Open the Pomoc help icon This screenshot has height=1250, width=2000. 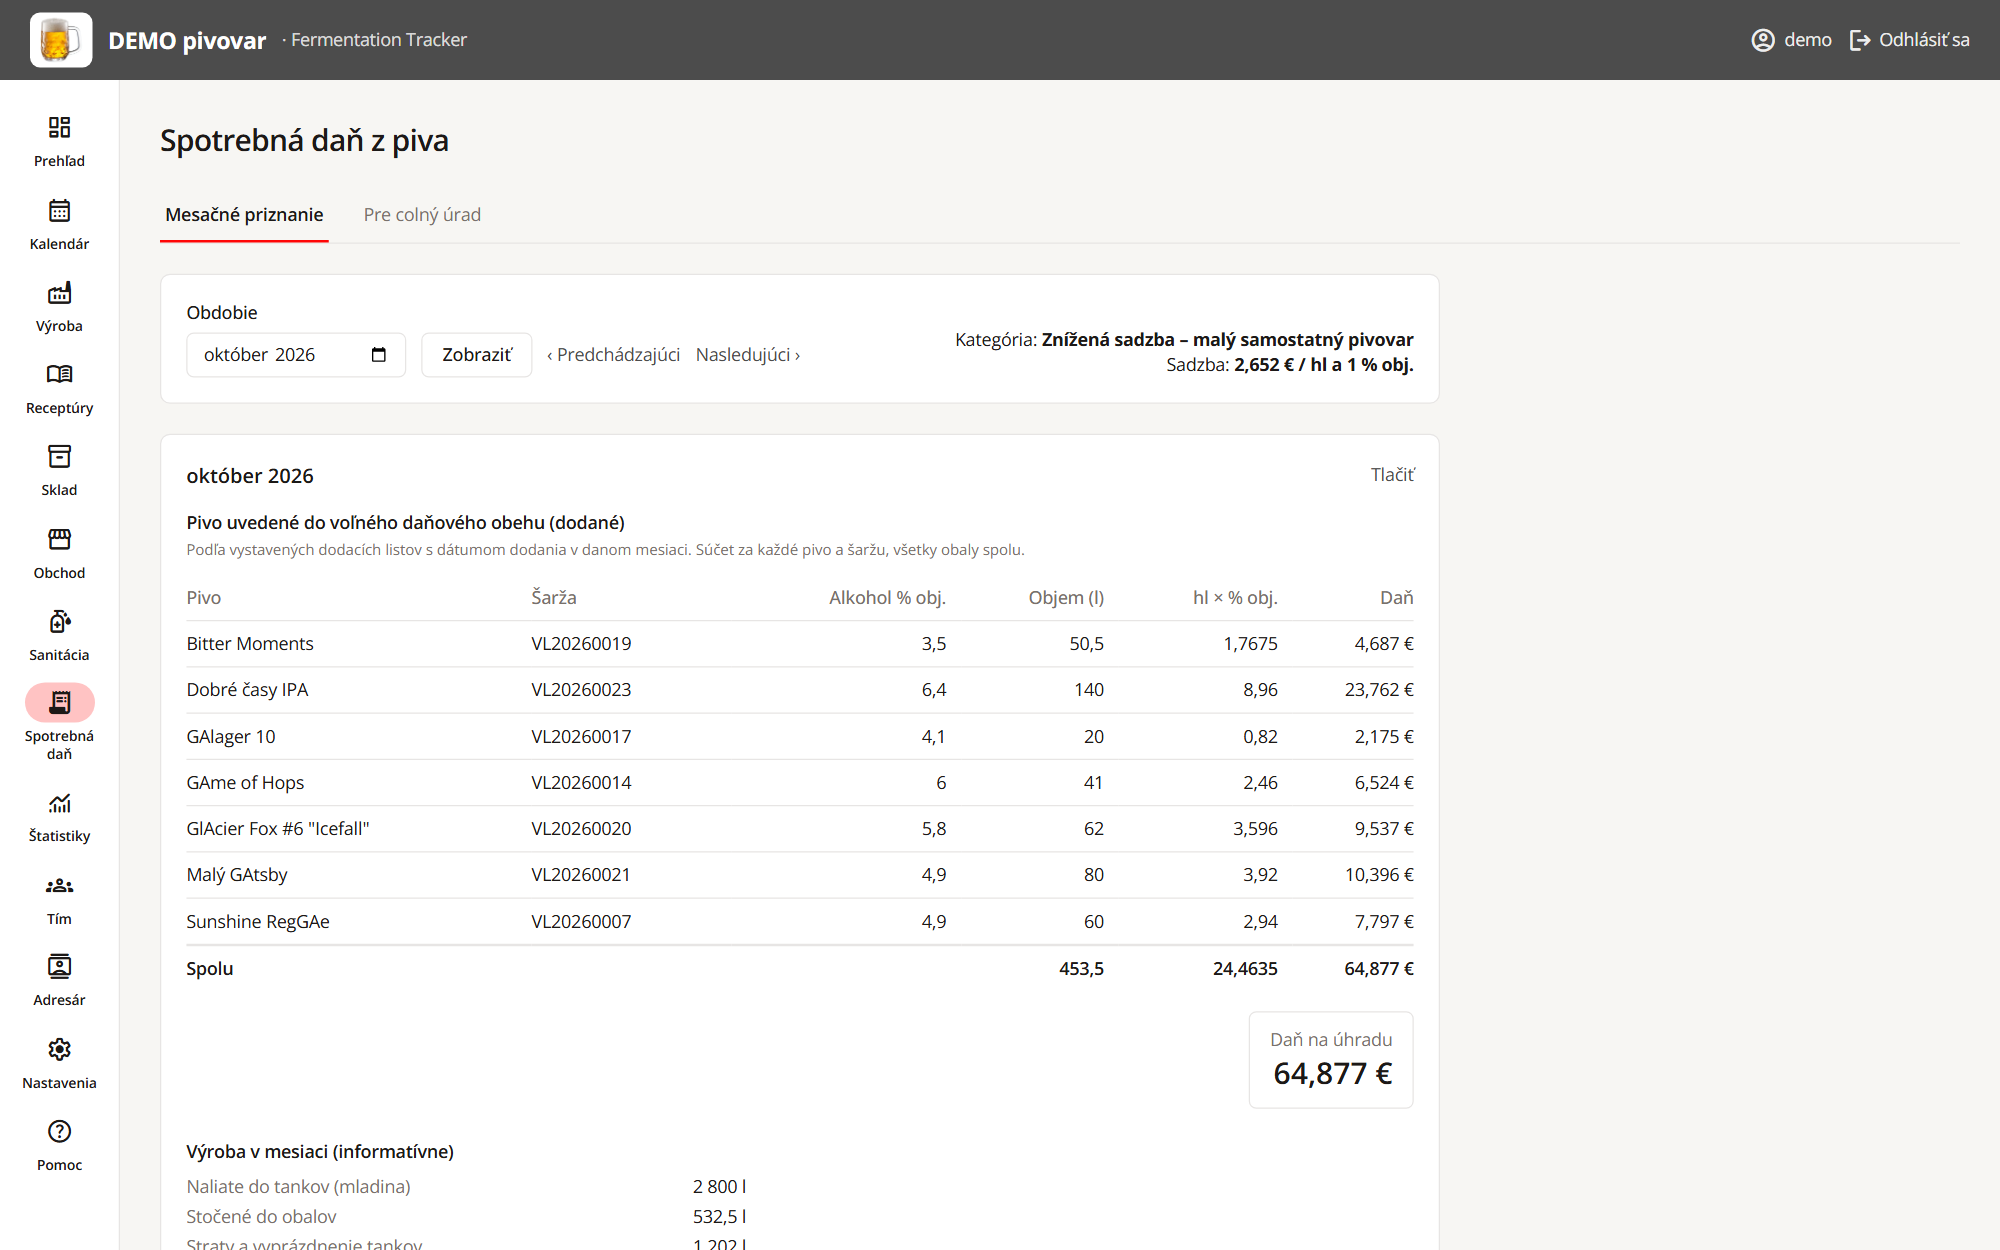(59, 1131)
